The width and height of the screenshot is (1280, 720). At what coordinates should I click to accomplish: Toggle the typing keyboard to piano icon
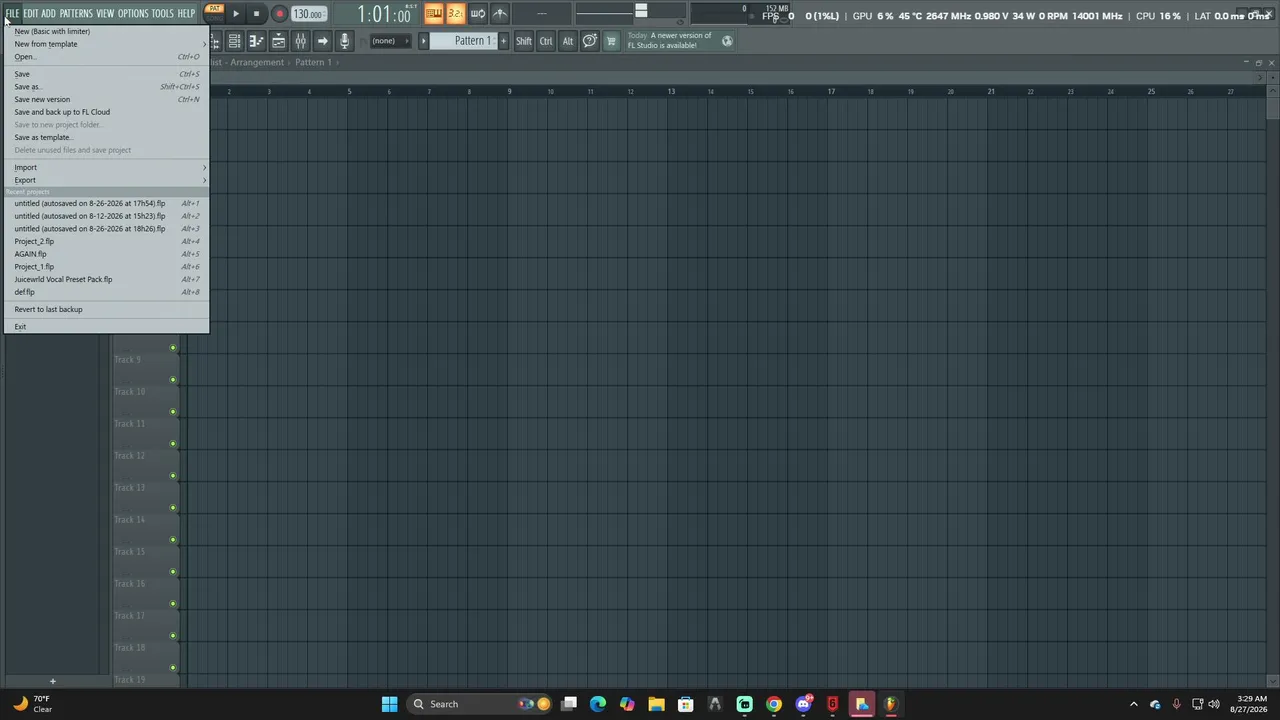click(x=434, y=13)
